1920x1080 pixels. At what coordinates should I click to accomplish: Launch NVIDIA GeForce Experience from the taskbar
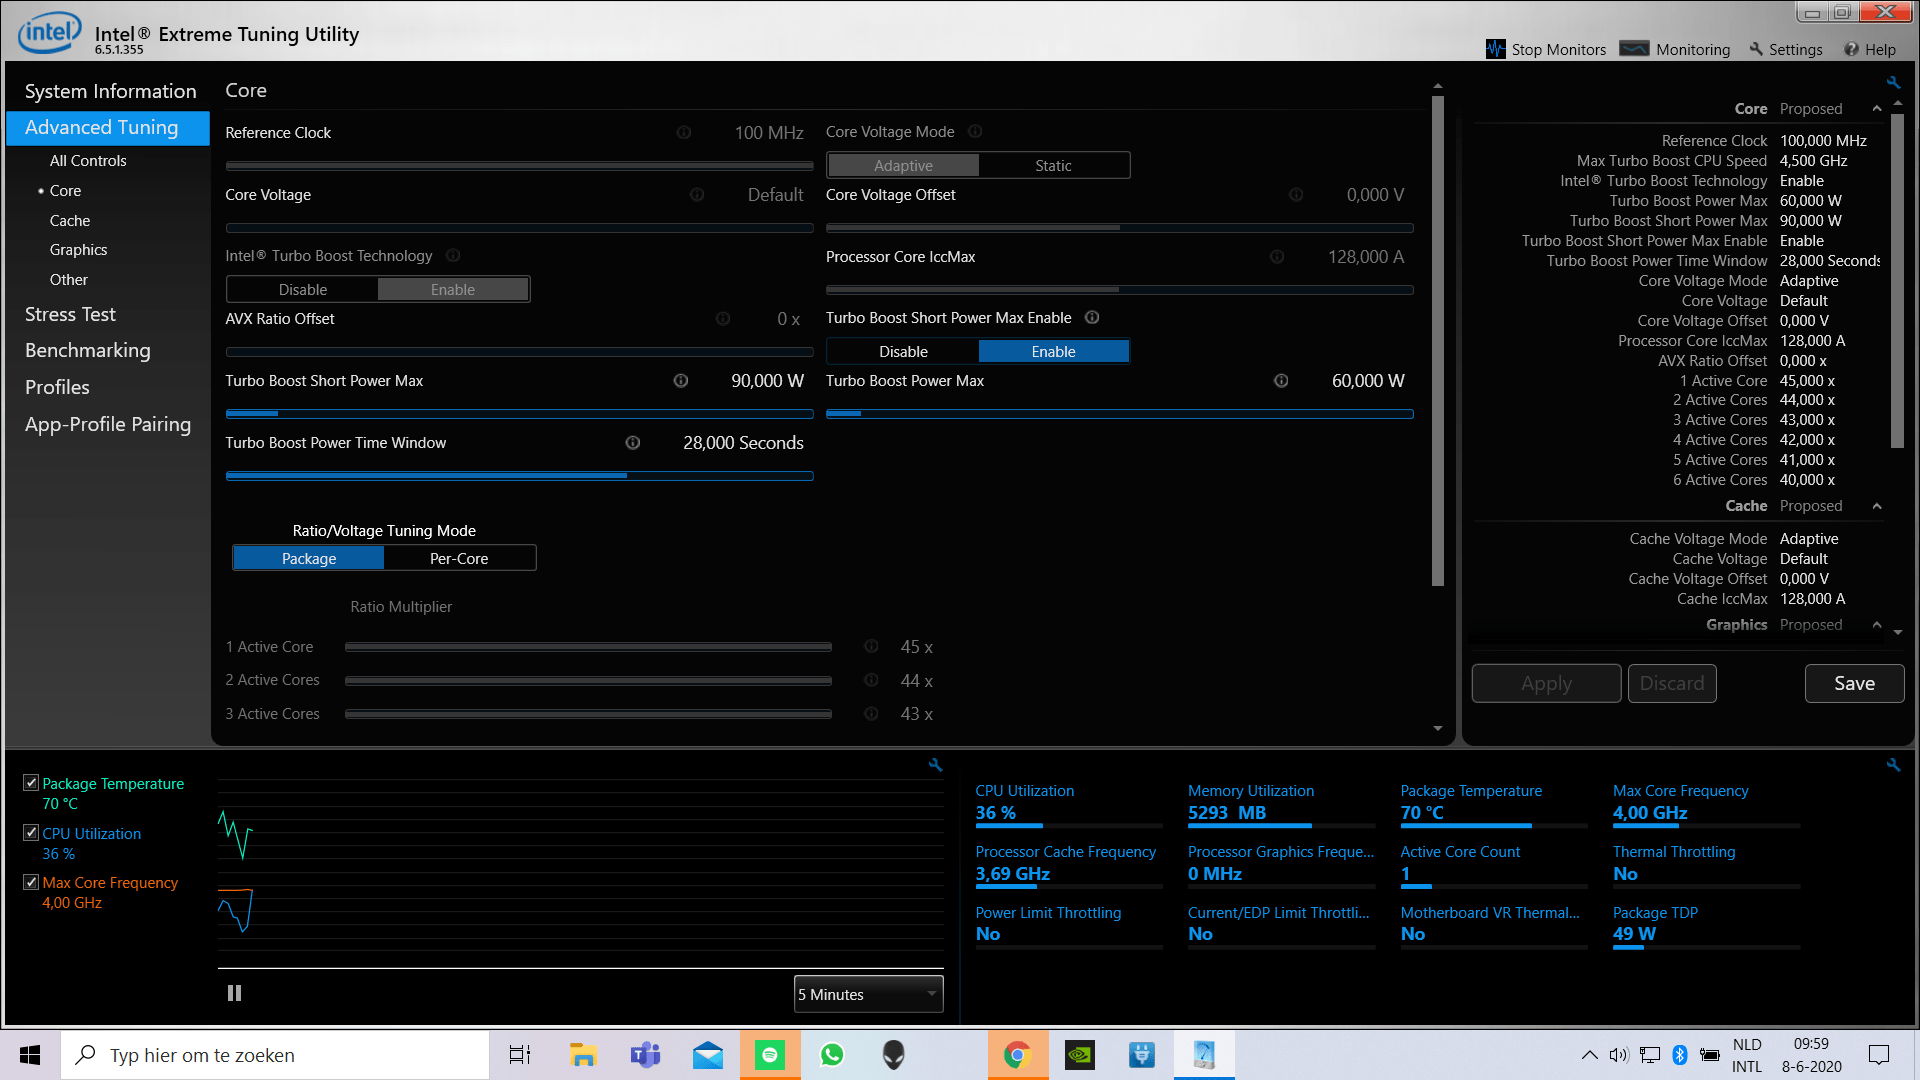(1080, 1054)
